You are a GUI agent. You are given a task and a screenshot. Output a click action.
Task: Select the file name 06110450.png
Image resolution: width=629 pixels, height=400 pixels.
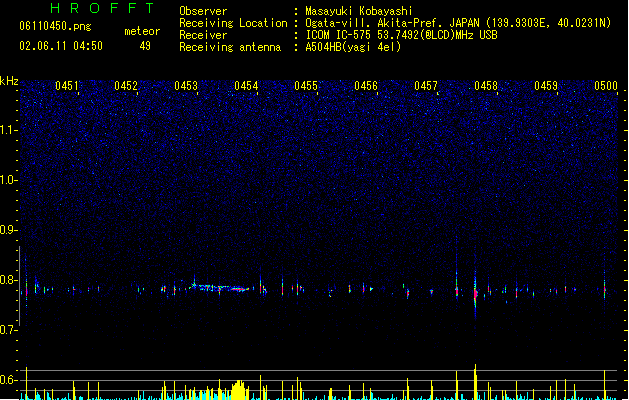[x=55, y=26]
